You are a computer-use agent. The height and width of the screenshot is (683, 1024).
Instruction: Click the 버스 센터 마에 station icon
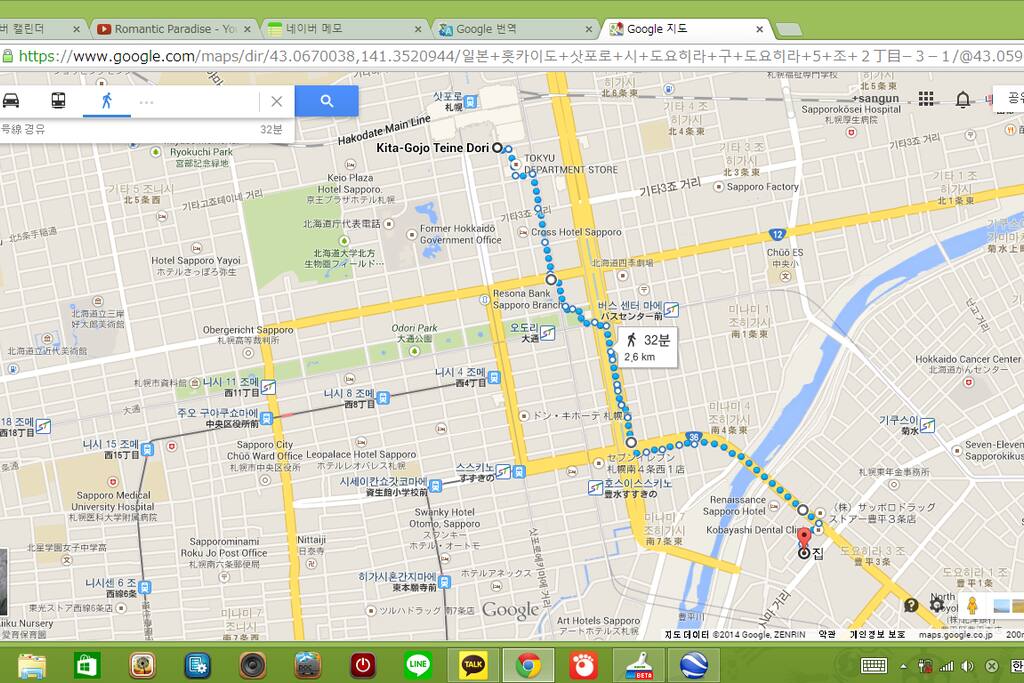671,310
